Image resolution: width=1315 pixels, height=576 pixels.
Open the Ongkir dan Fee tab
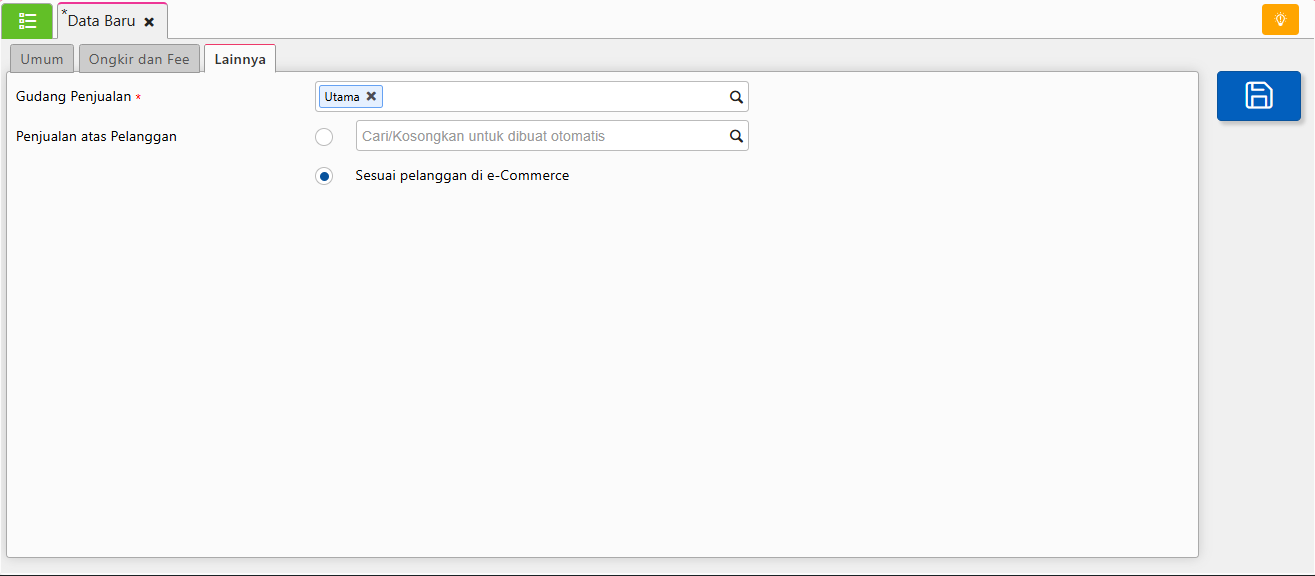[139, 59]
